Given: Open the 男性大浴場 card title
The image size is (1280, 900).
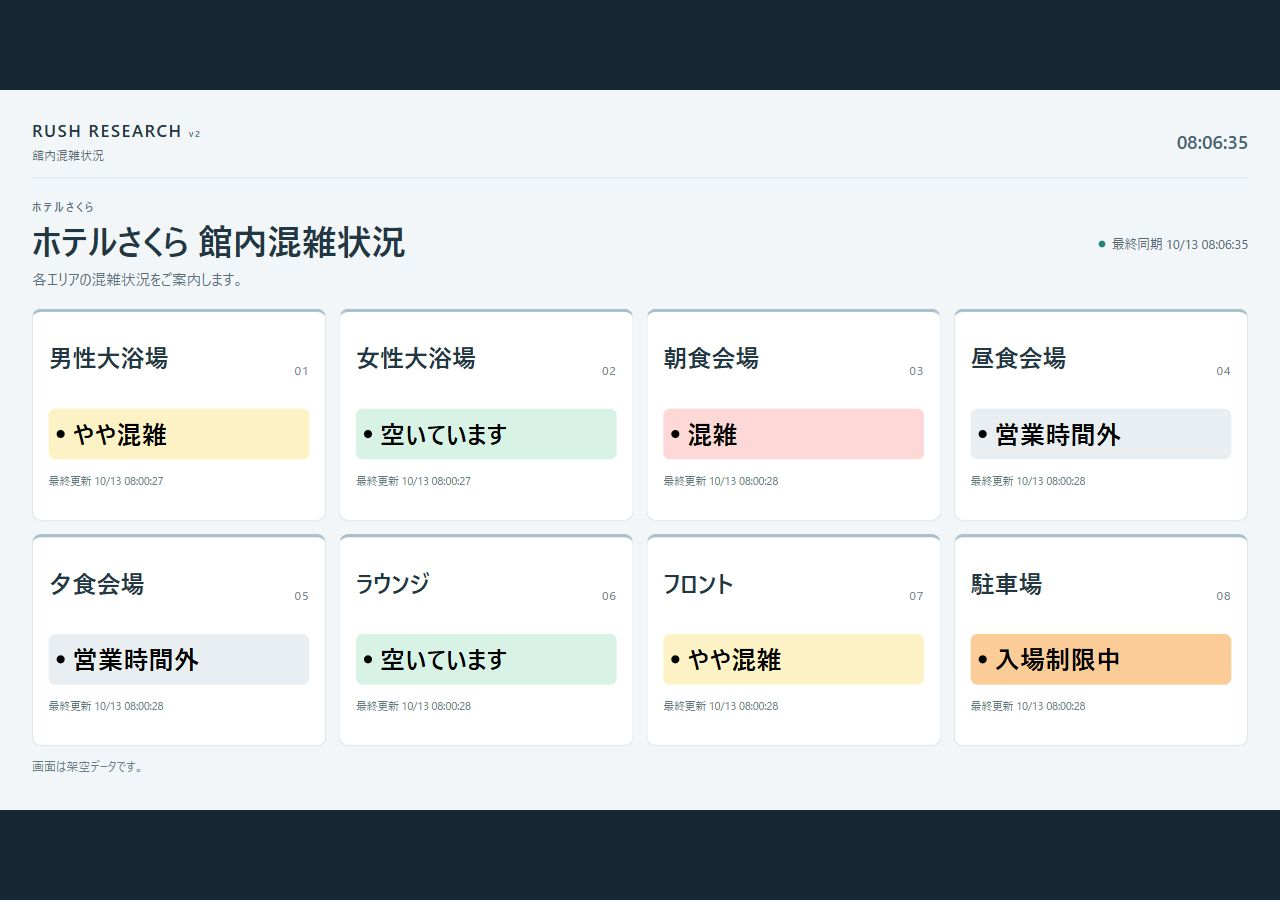Looking at the screenshot, I should pyautogui.click(x=109, y=358).
